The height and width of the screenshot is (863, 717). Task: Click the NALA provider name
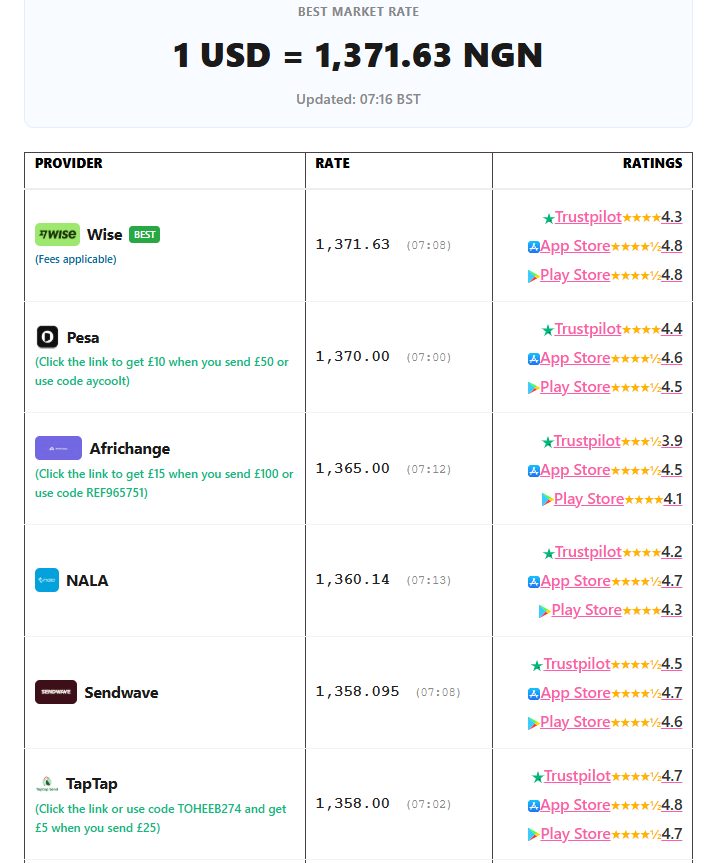(87, 581)
